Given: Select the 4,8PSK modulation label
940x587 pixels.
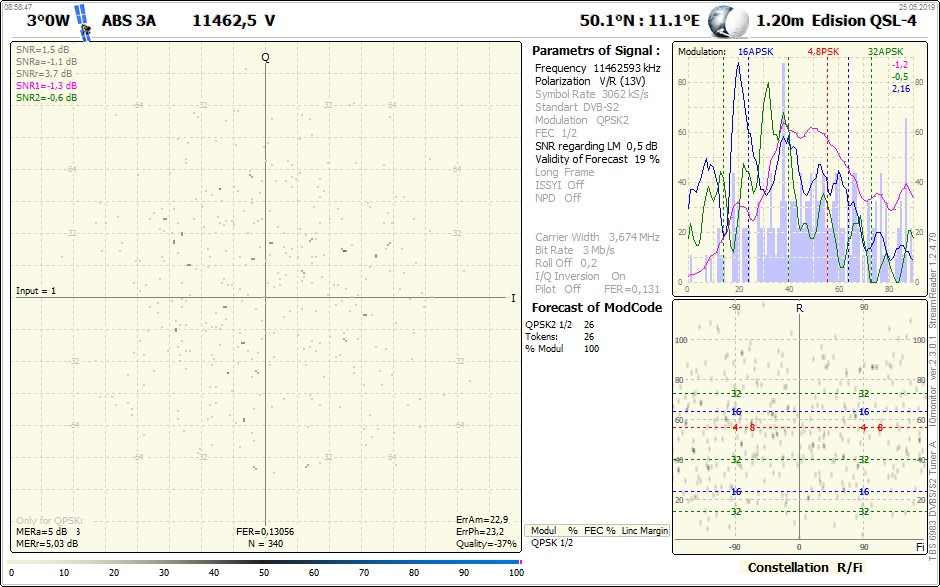Looking at the screenshot, I should click(823, 52).
